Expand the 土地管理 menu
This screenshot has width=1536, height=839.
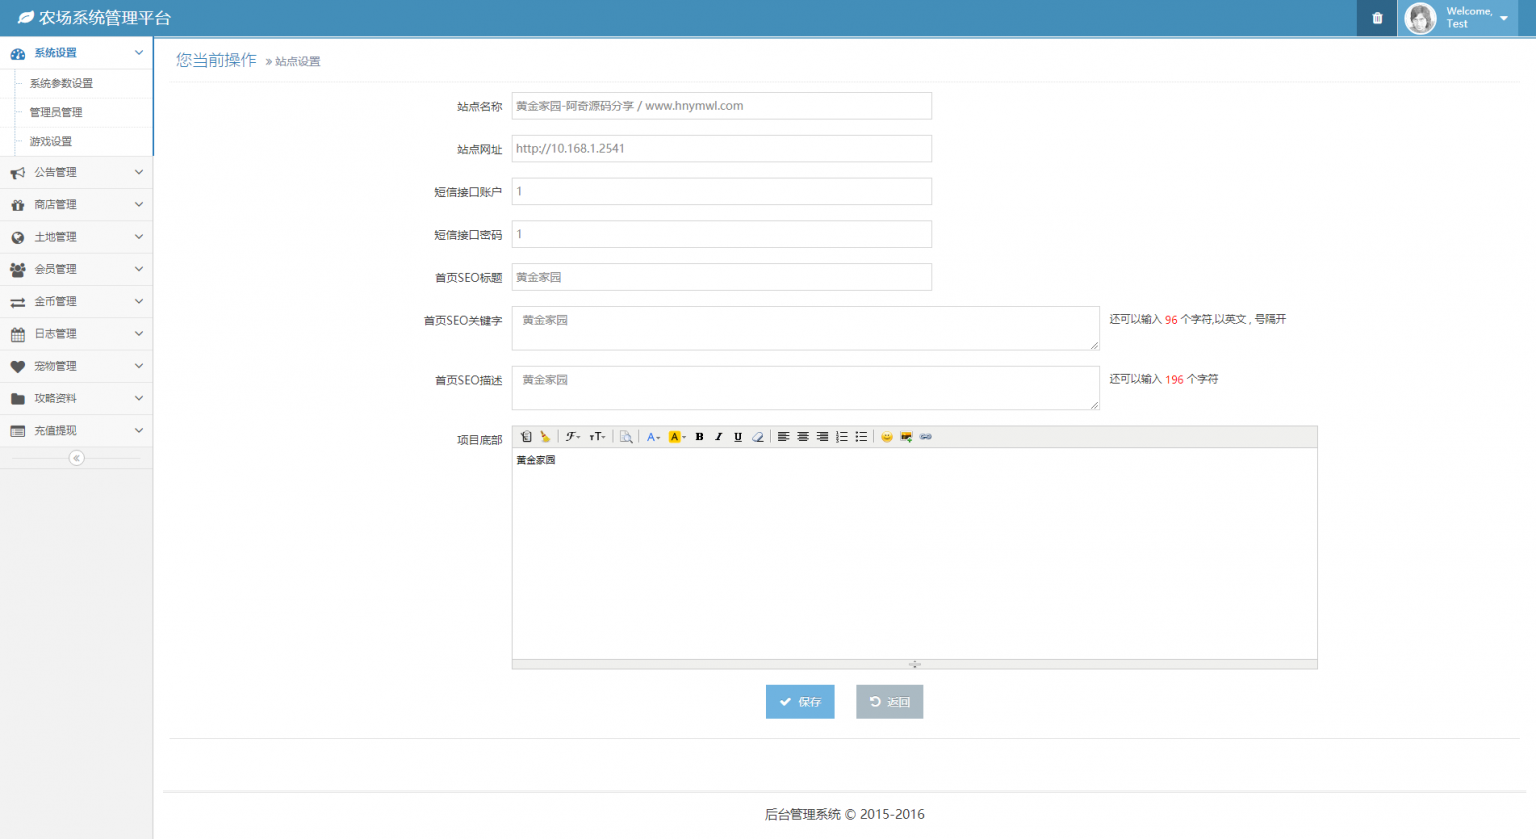tap(76, 237)
